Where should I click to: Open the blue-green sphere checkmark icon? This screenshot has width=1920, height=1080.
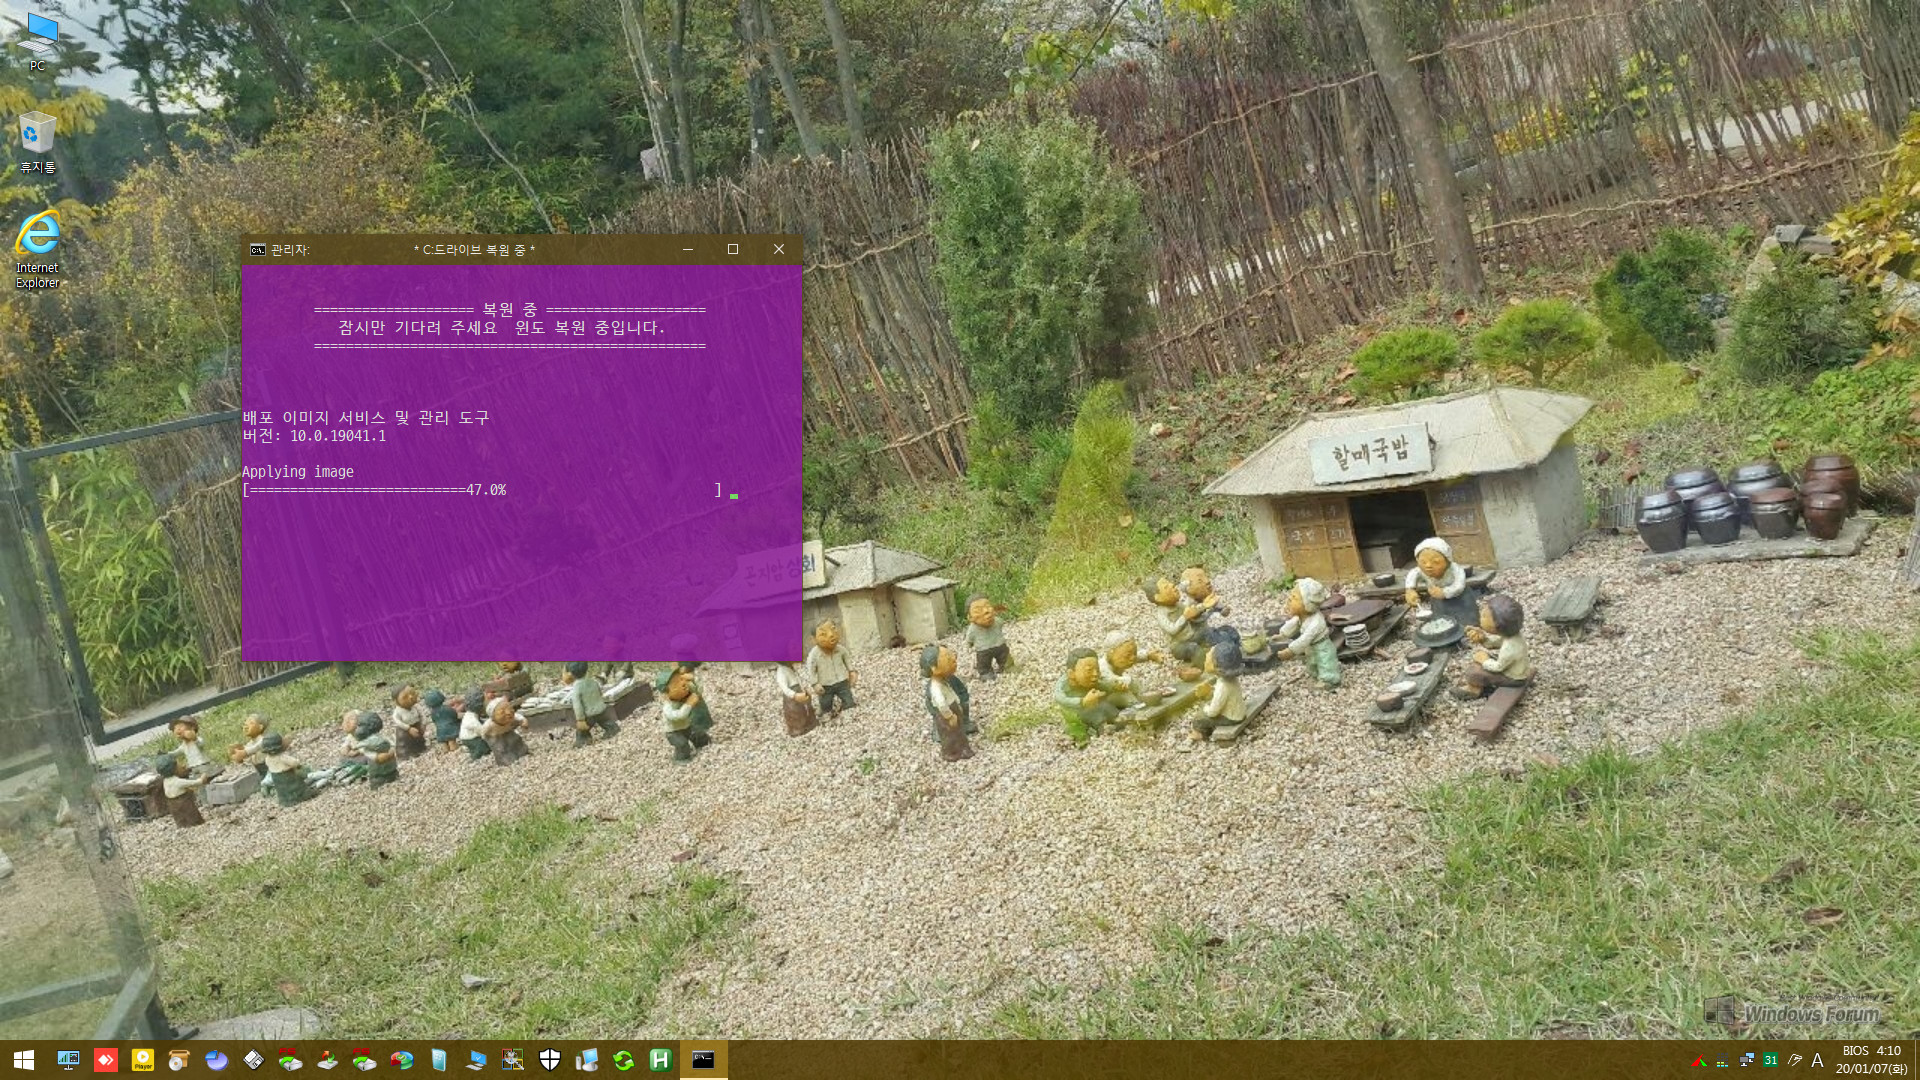point(401,1060)
